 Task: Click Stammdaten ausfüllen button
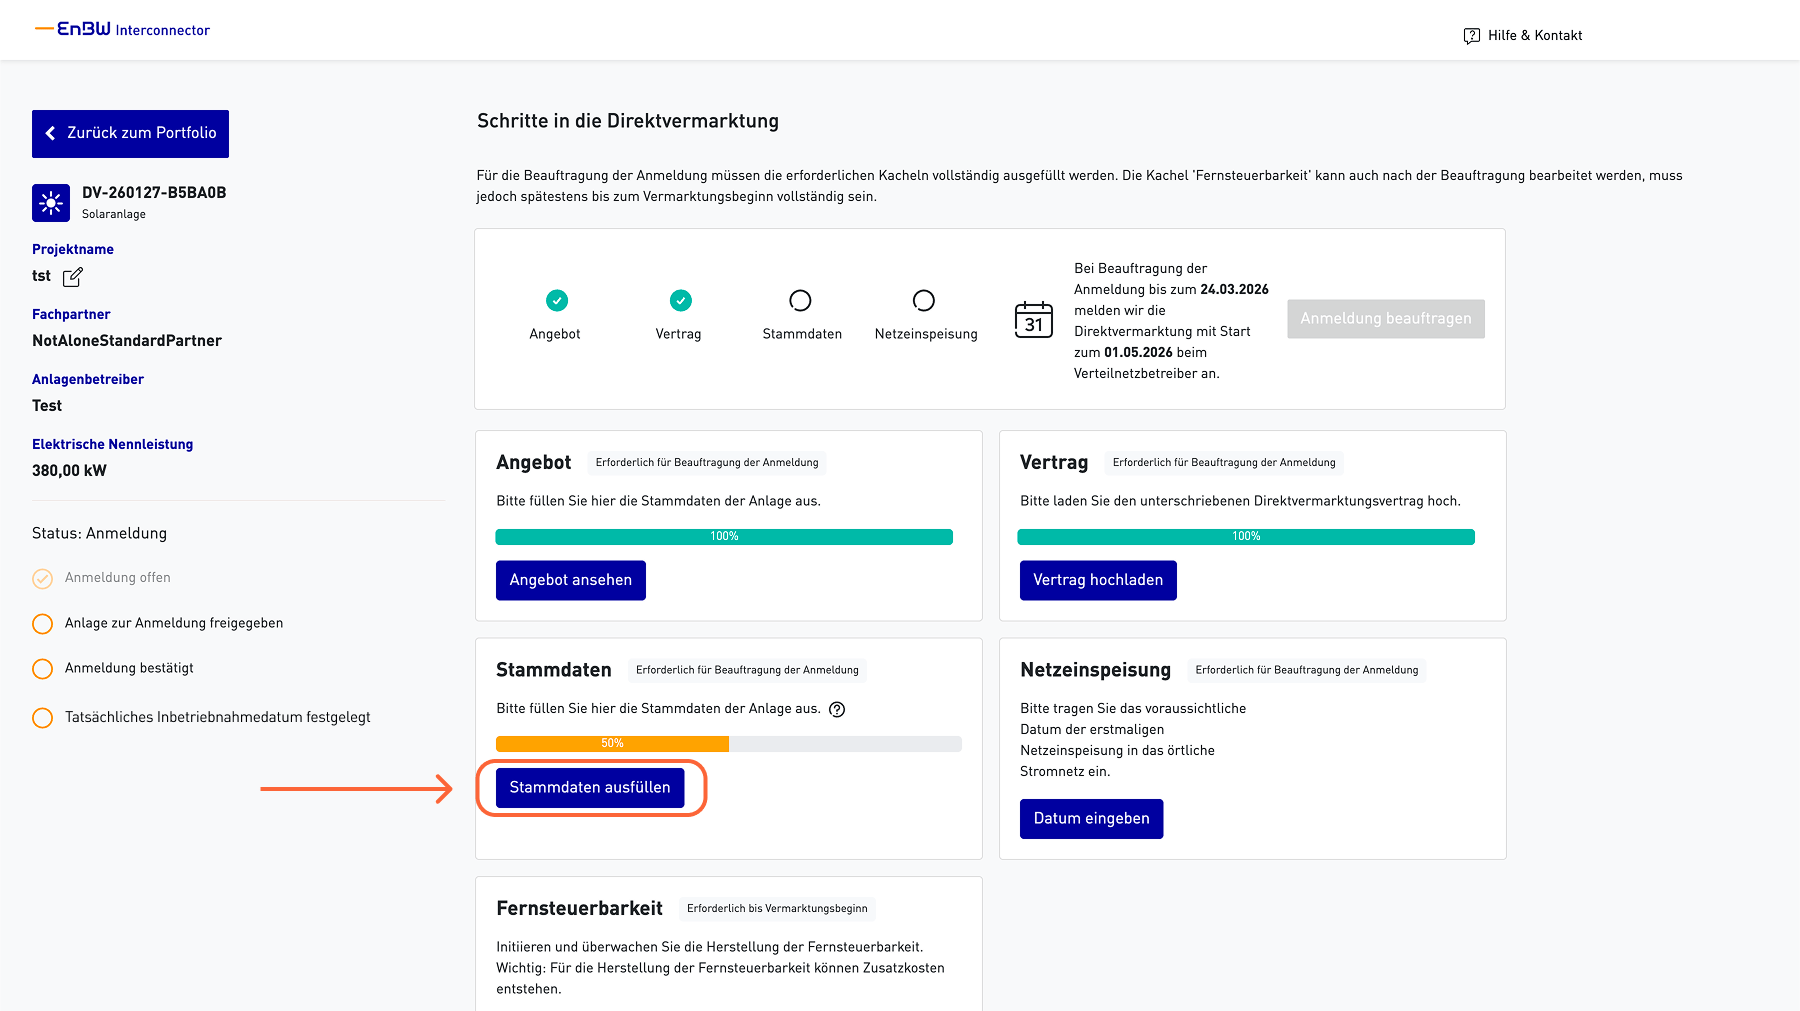(x=589, y=788)
